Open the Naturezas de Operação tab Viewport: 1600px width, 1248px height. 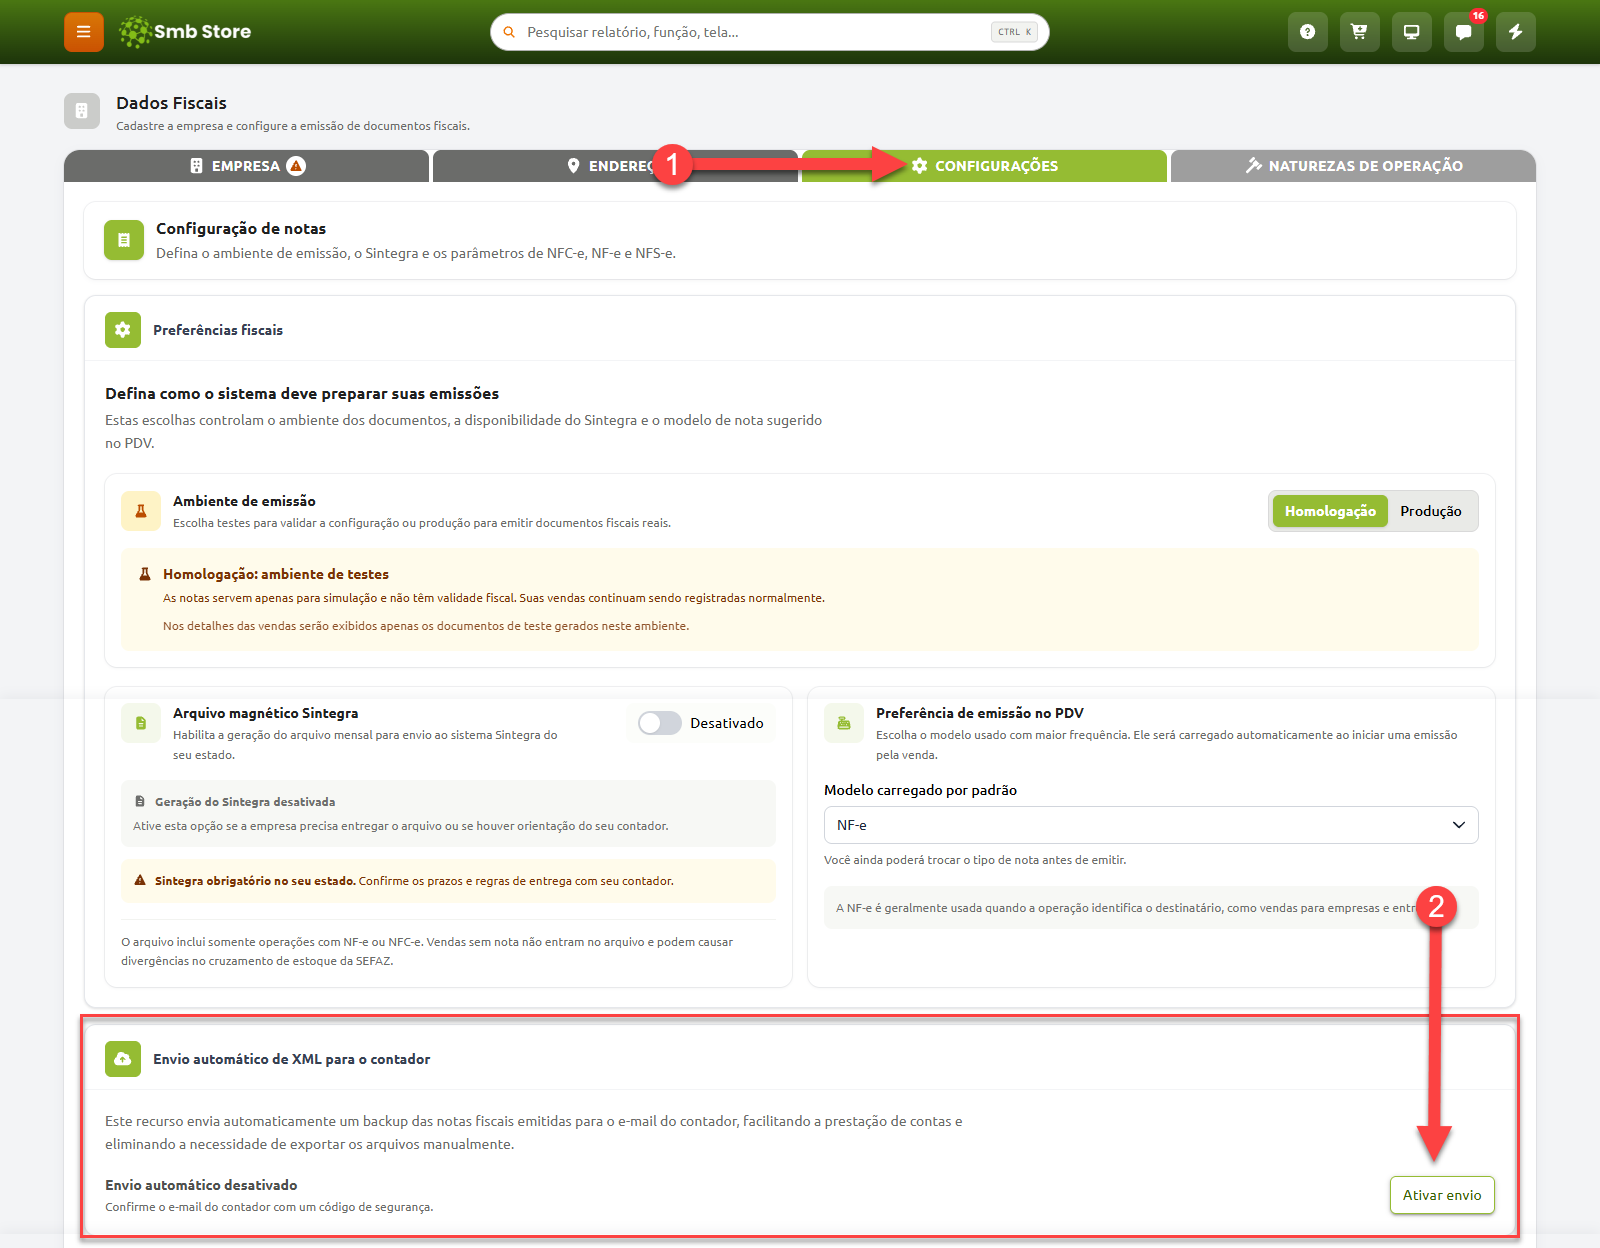point(1353,166)
